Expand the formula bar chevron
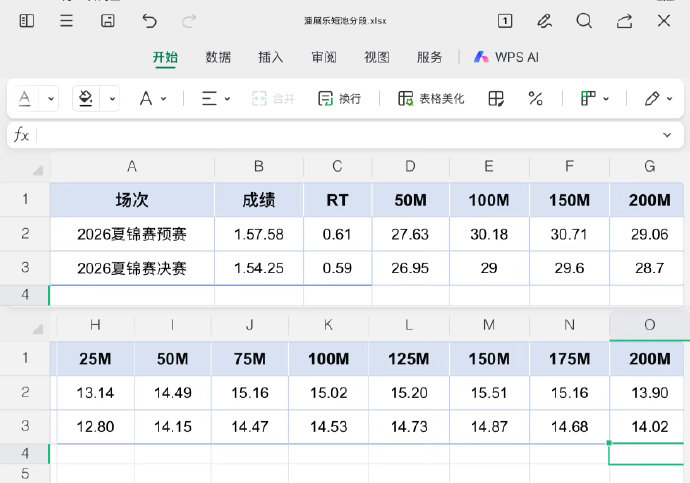Screen dimensions: 690x483 tap(667, 135)
